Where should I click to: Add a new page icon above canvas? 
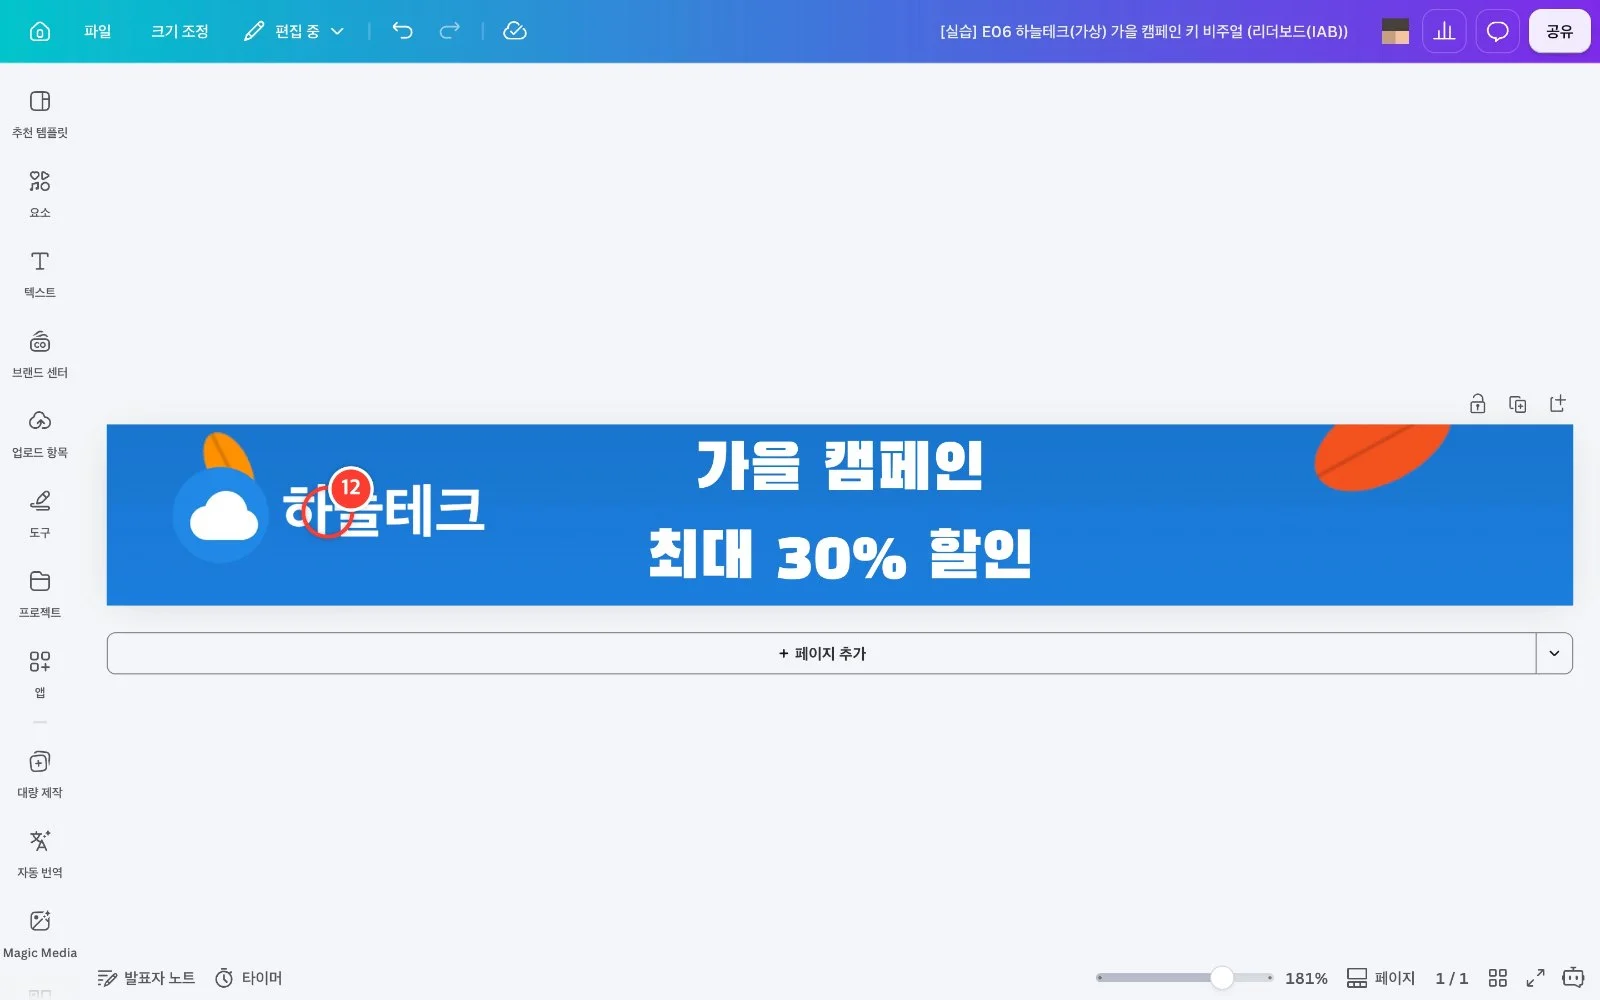(1557, 404)
